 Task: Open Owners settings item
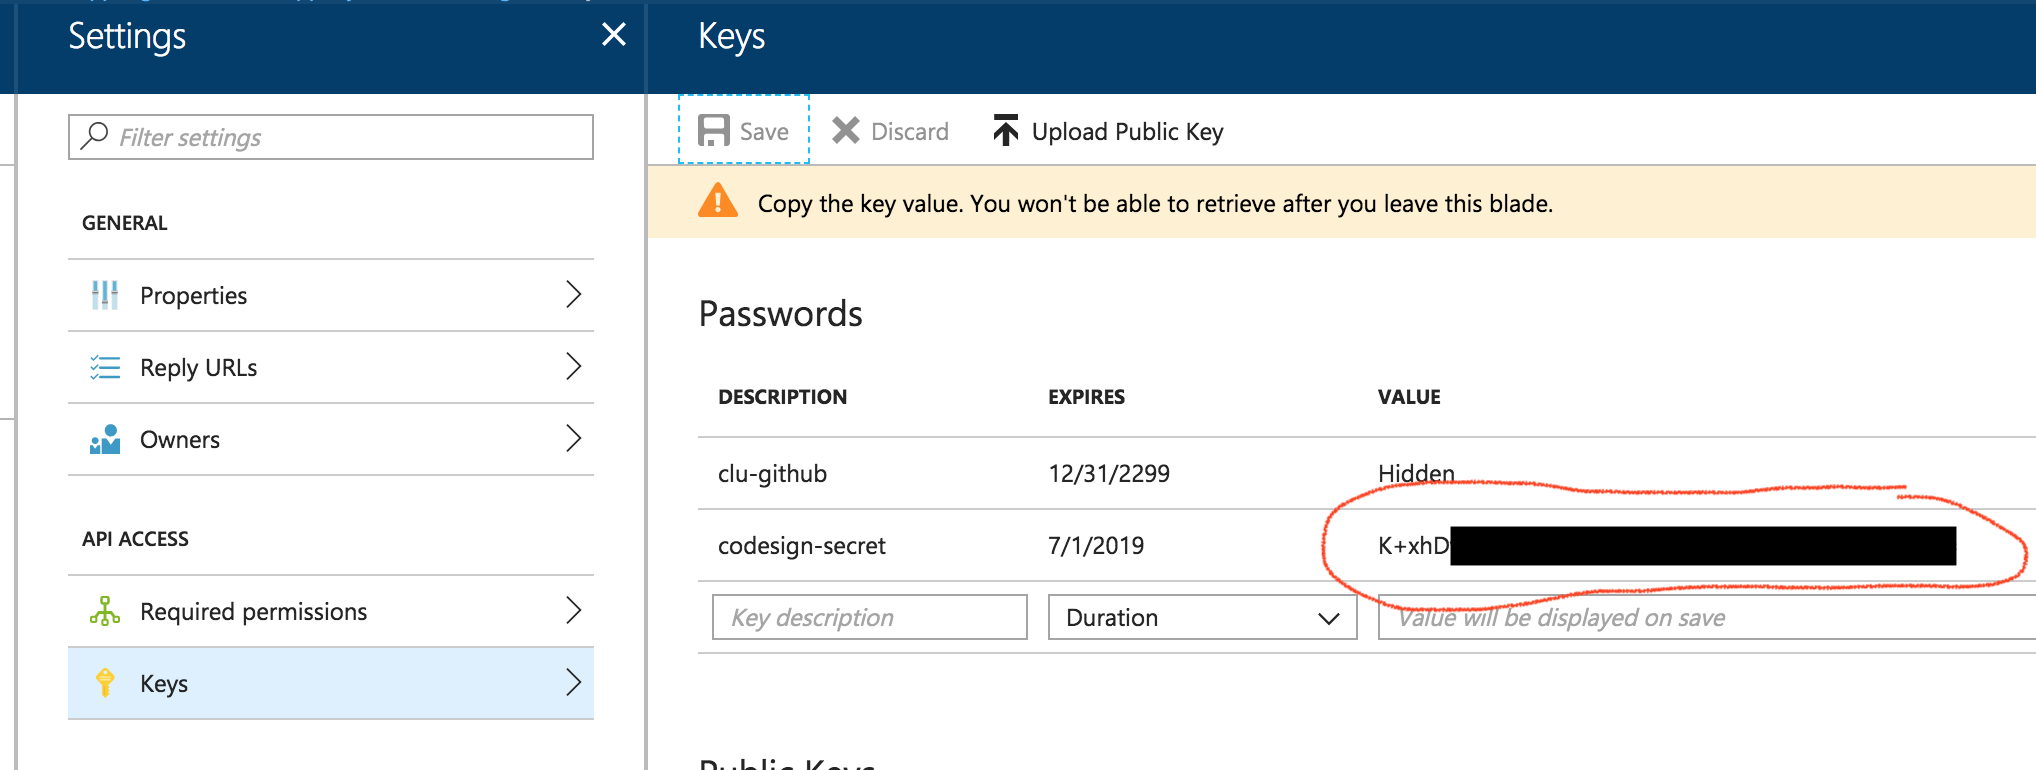point(331,439)
